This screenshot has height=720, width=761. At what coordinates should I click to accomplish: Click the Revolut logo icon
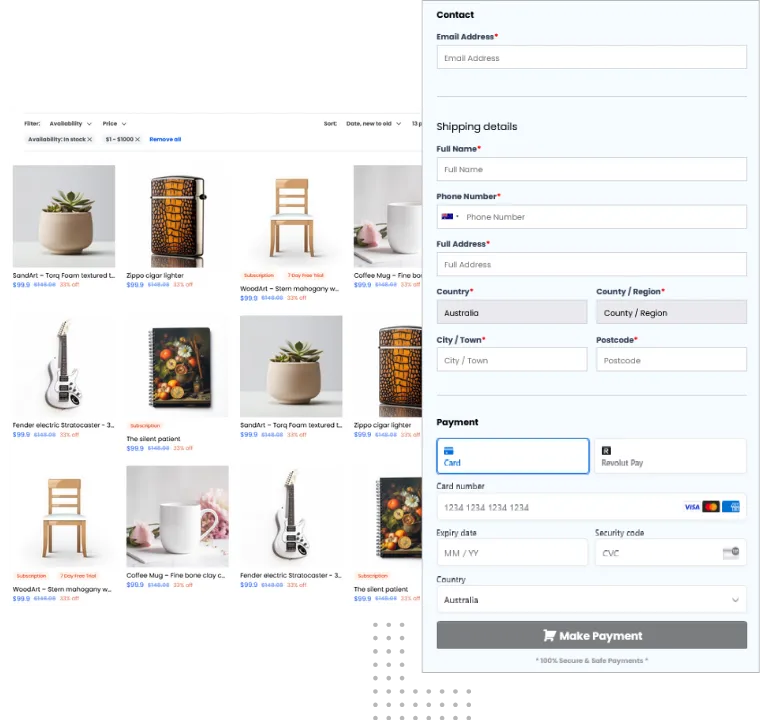[606, 450]
